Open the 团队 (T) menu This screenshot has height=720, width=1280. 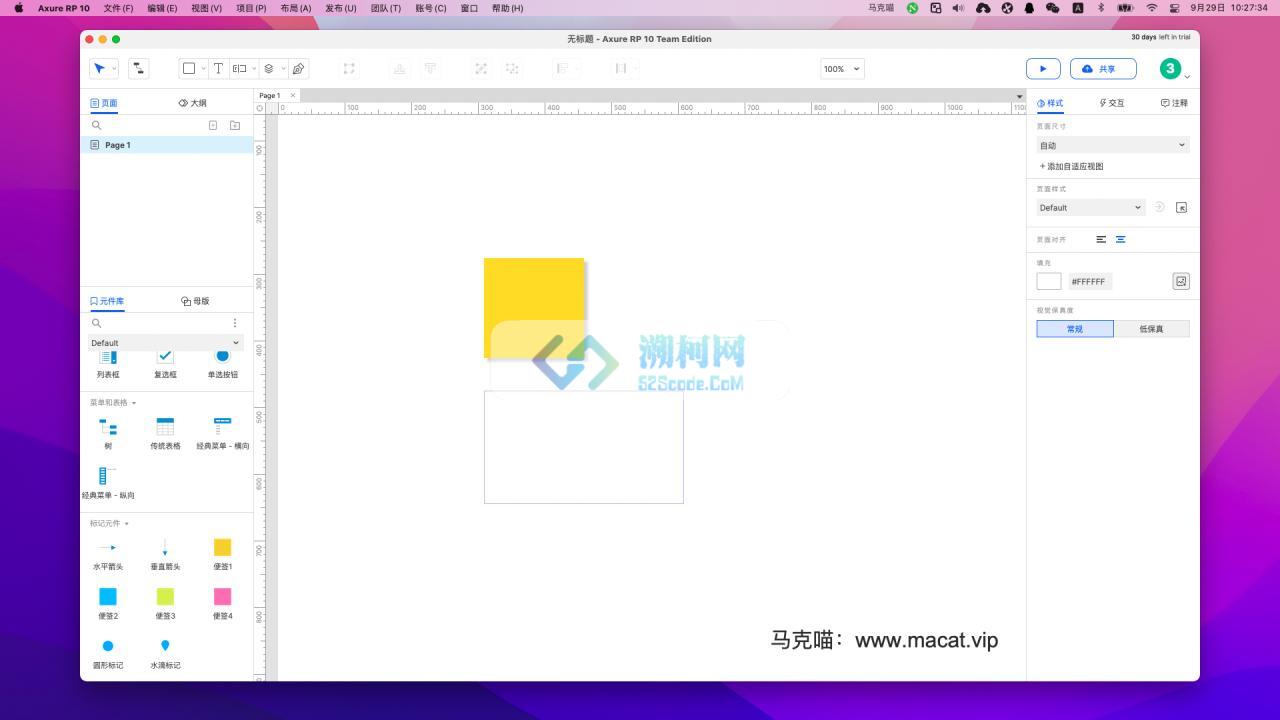click(385, 8)
